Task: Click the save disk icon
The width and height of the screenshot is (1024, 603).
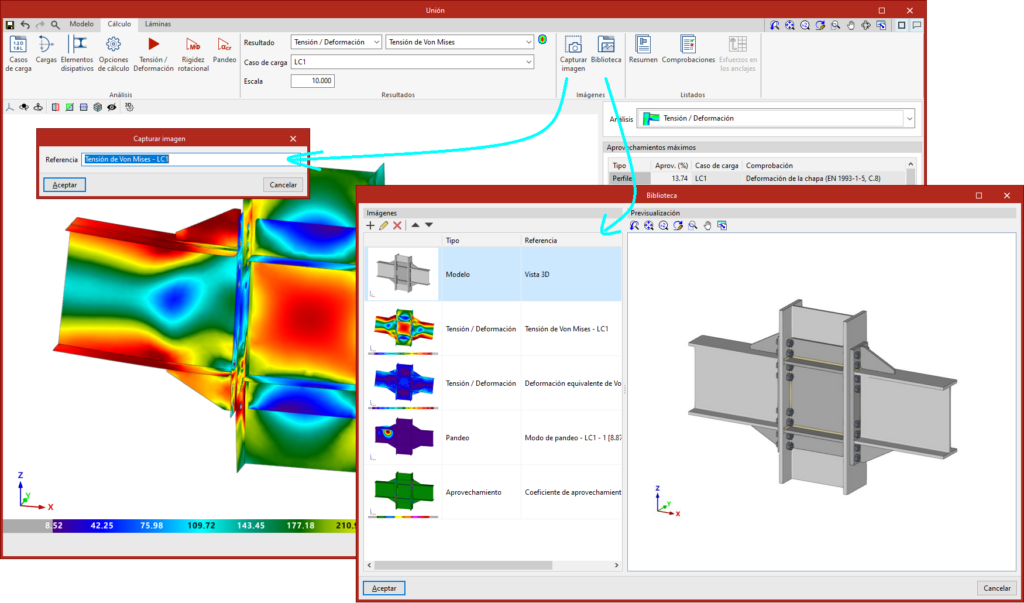Action: (x=10, y=25)
